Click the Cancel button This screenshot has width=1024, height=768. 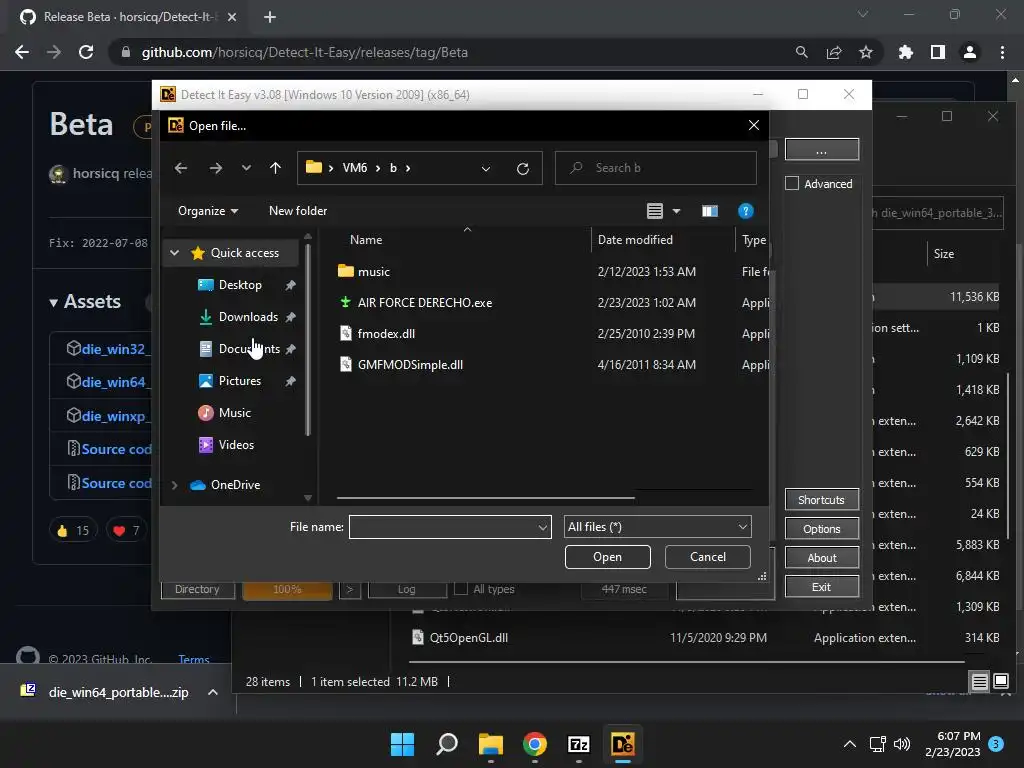tap(707, 557)
